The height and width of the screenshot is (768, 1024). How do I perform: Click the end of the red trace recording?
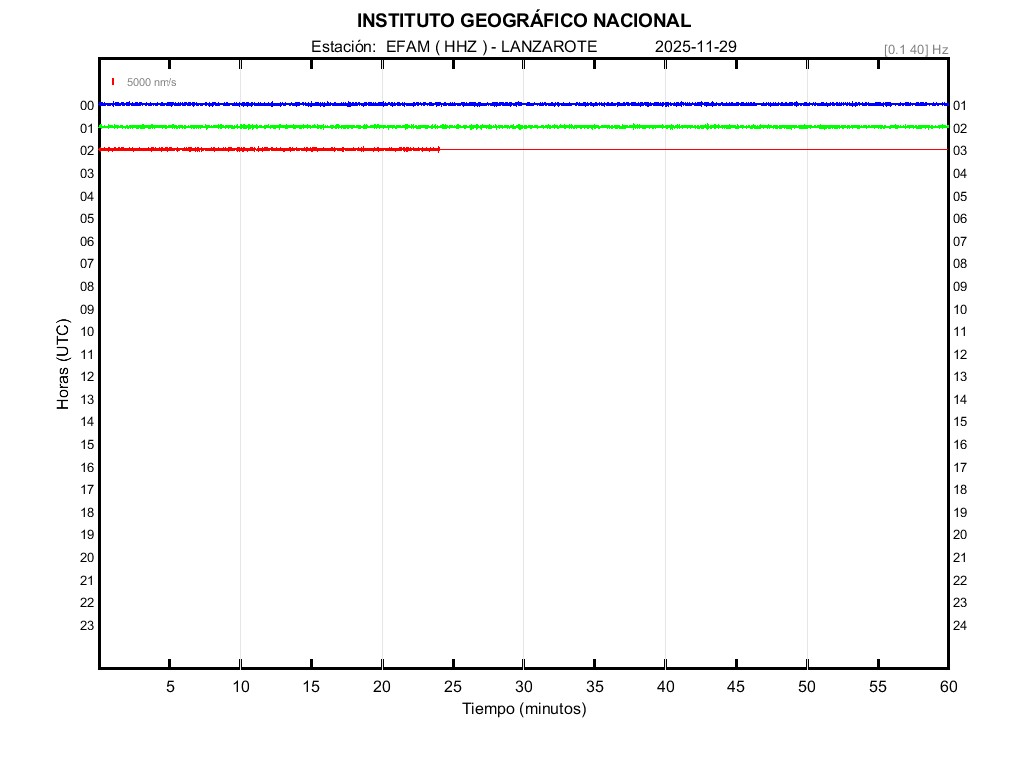point(439,149)
